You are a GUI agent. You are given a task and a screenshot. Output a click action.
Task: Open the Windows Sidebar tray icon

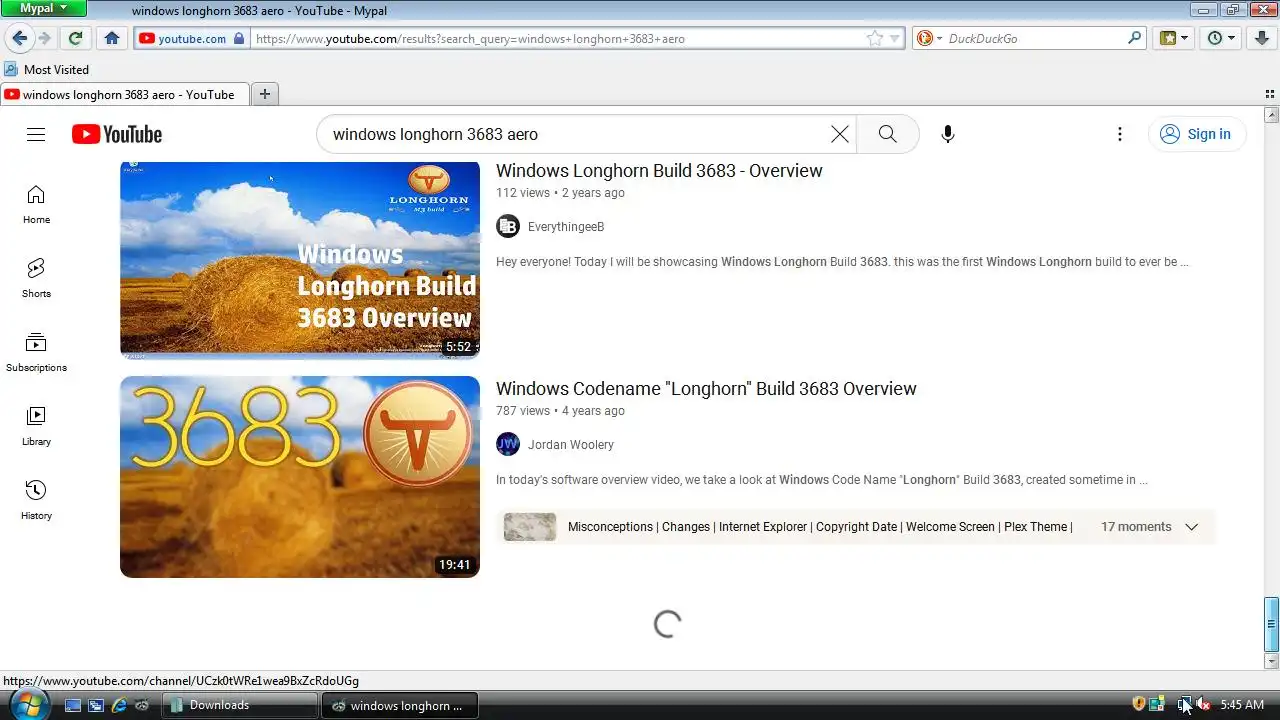(x=1157, y=704)
